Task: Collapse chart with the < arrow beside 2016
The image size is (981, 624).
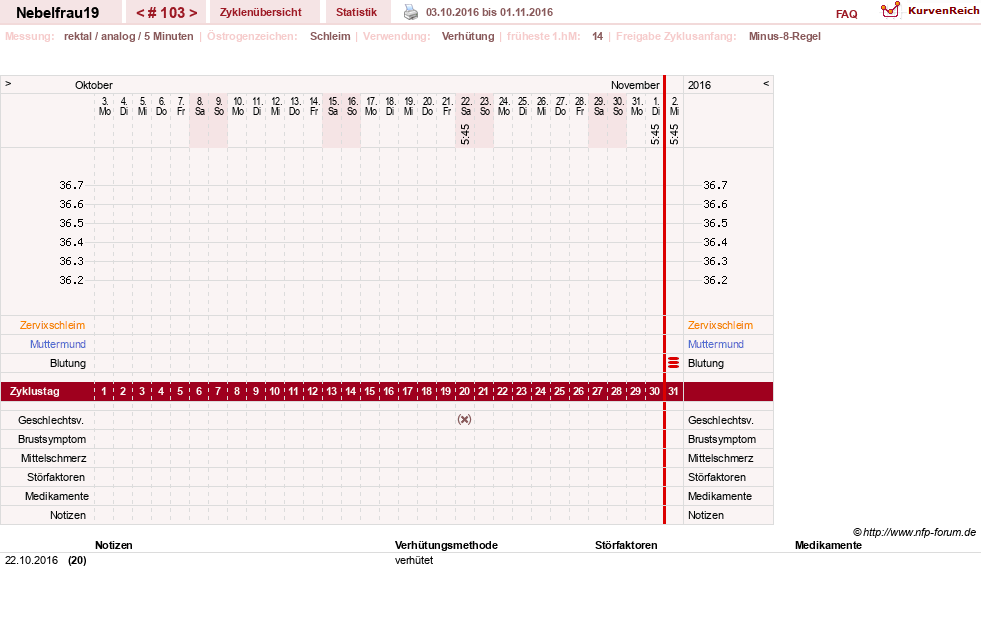Action: [x=766, y=83]
